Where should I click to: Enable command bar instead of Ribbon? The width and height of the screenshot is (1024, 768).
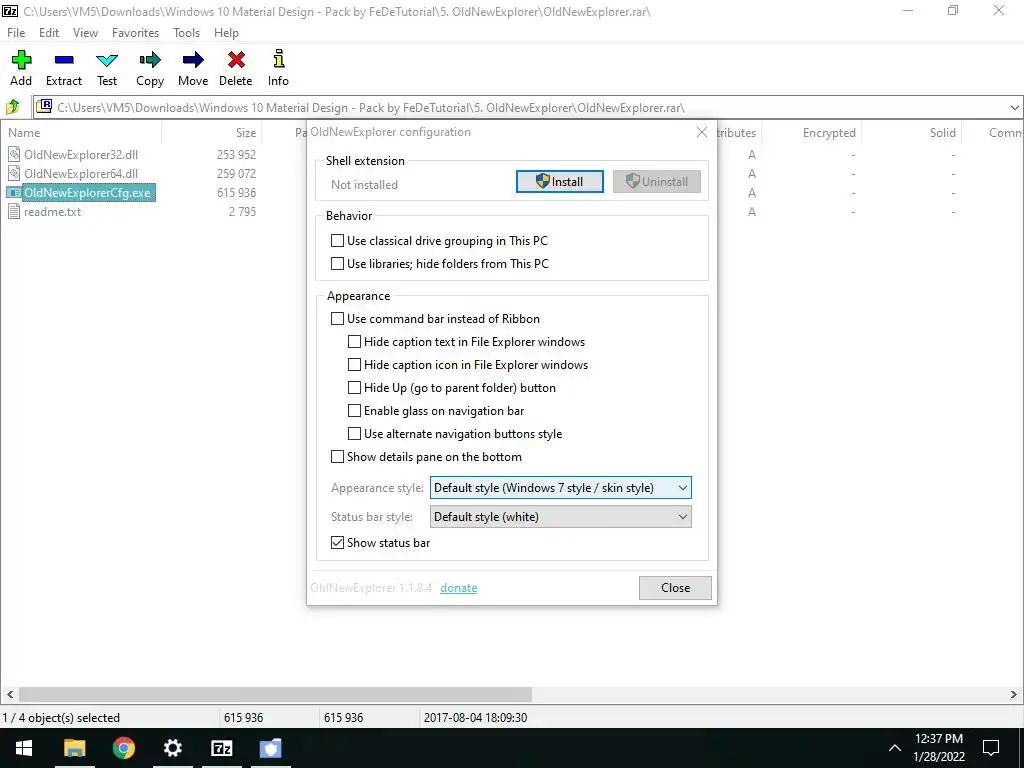[337, 319]
